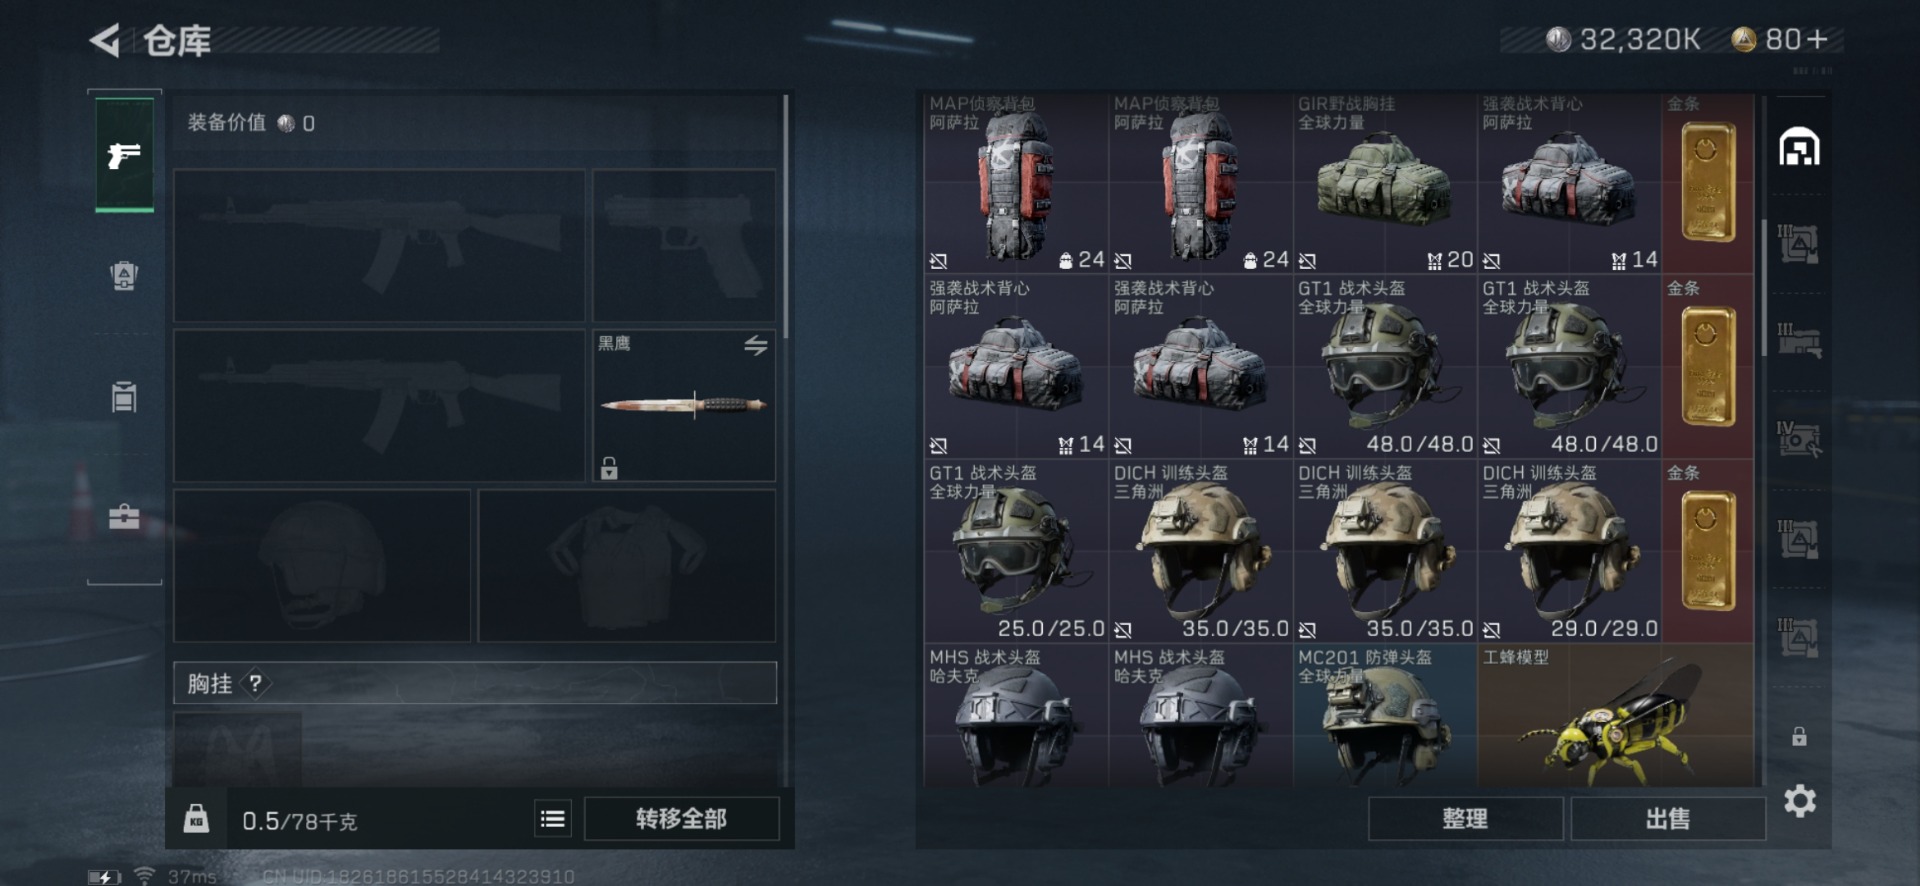The image size is (1920, 886).
Task: Open the expansion box IV storage icon
Action: pos(1798,439)
